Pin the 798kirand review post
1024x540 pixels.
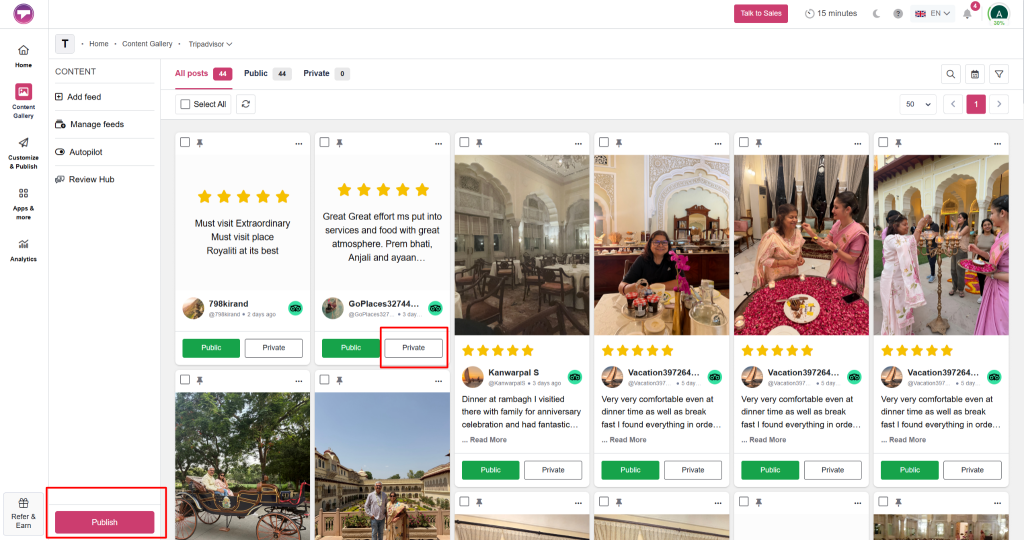tap(200, 142)
